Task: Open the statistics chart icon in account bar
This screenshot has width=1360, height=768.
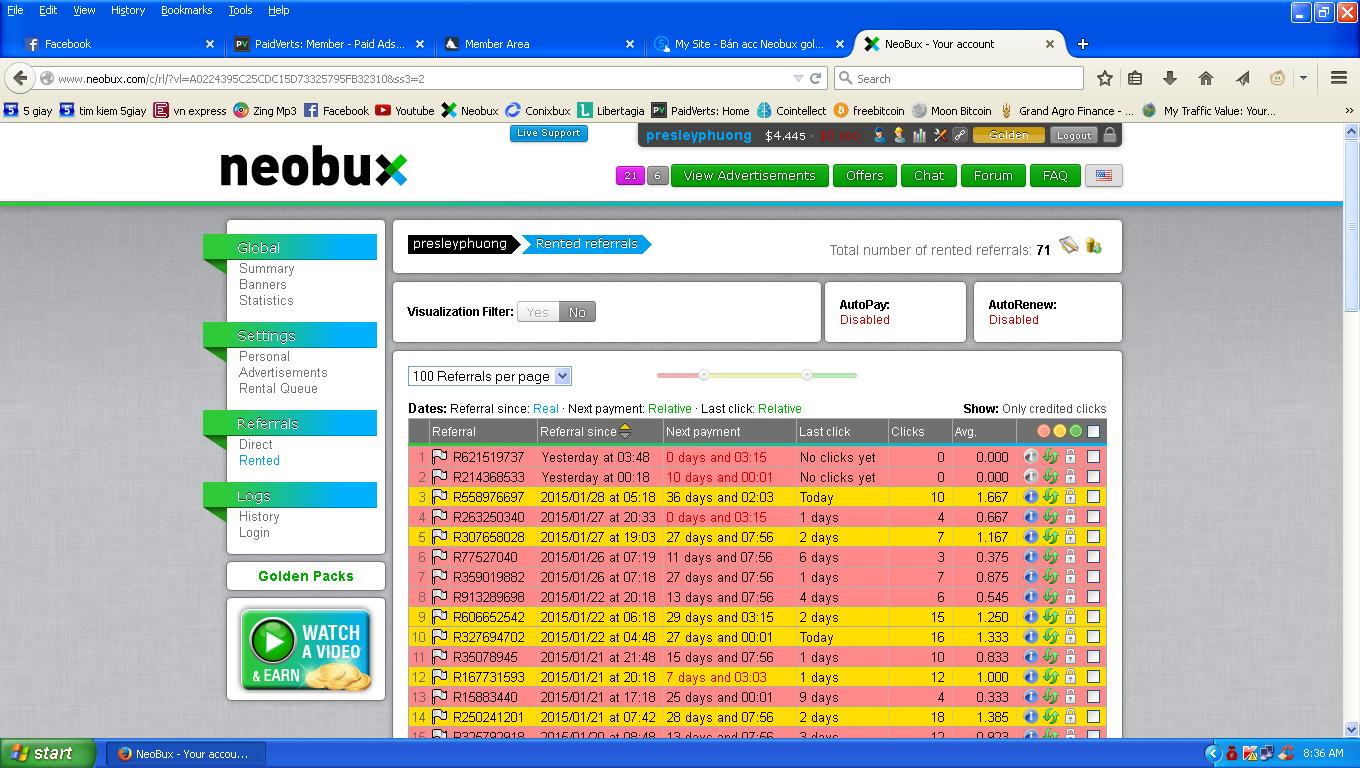Action: 920,135
